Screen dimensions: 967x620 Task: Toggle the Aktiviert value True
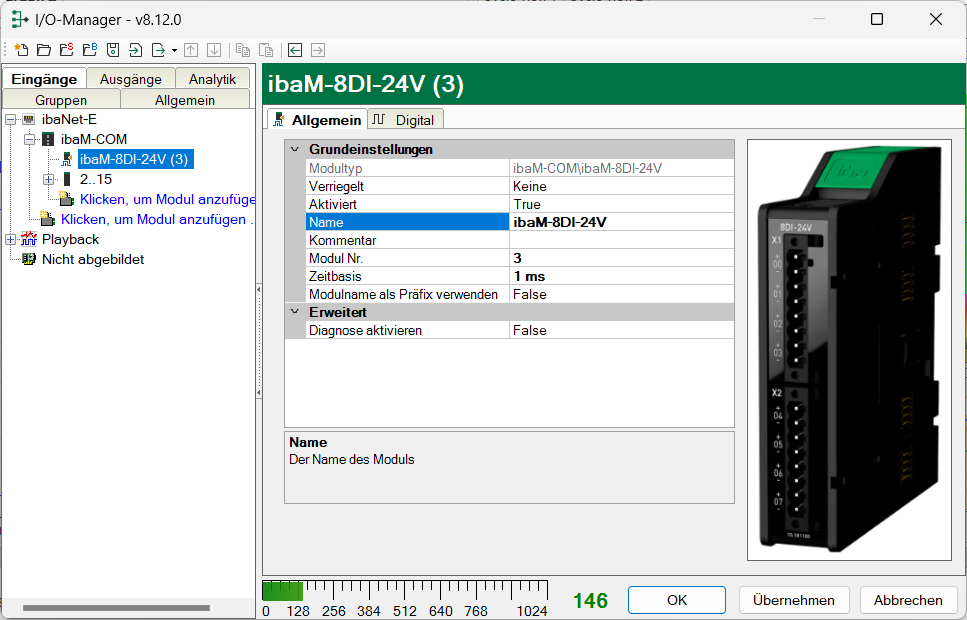click(621, 204)
